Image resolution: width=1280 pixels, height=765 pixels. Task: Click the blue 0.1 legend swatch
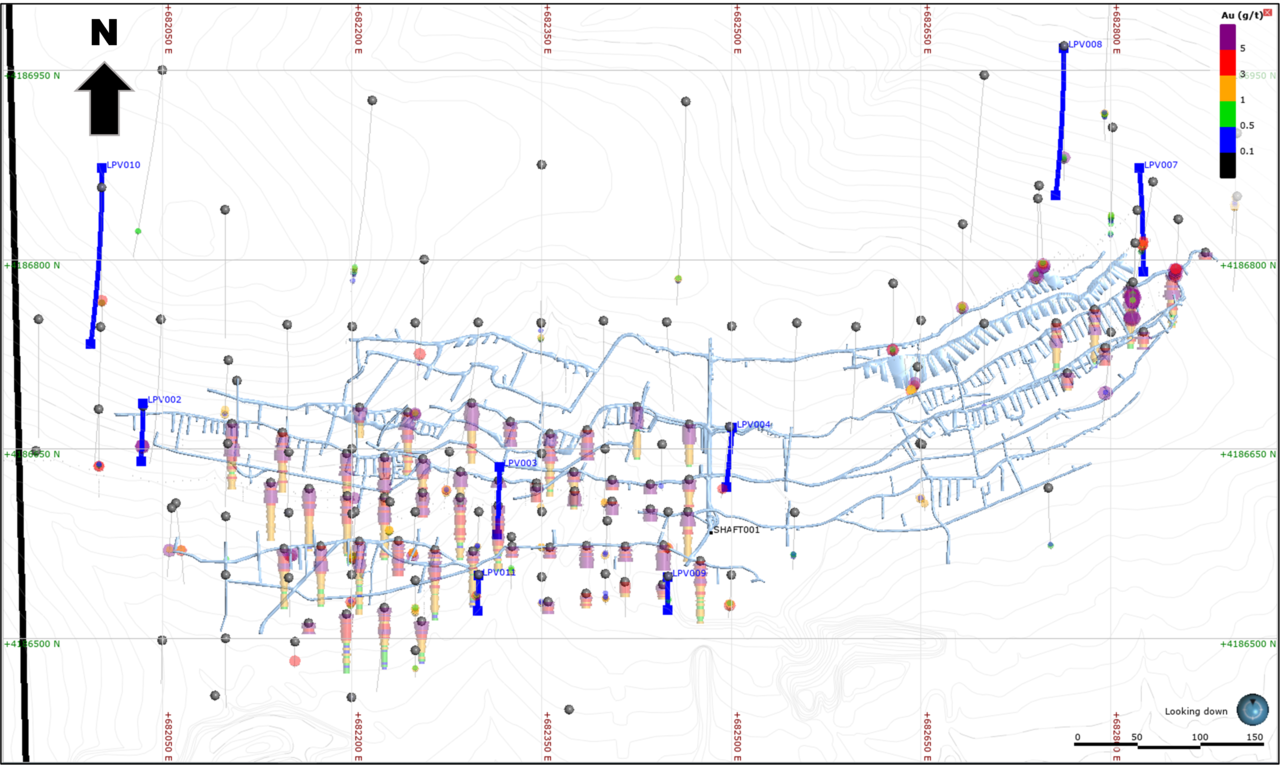(1227, 140)
